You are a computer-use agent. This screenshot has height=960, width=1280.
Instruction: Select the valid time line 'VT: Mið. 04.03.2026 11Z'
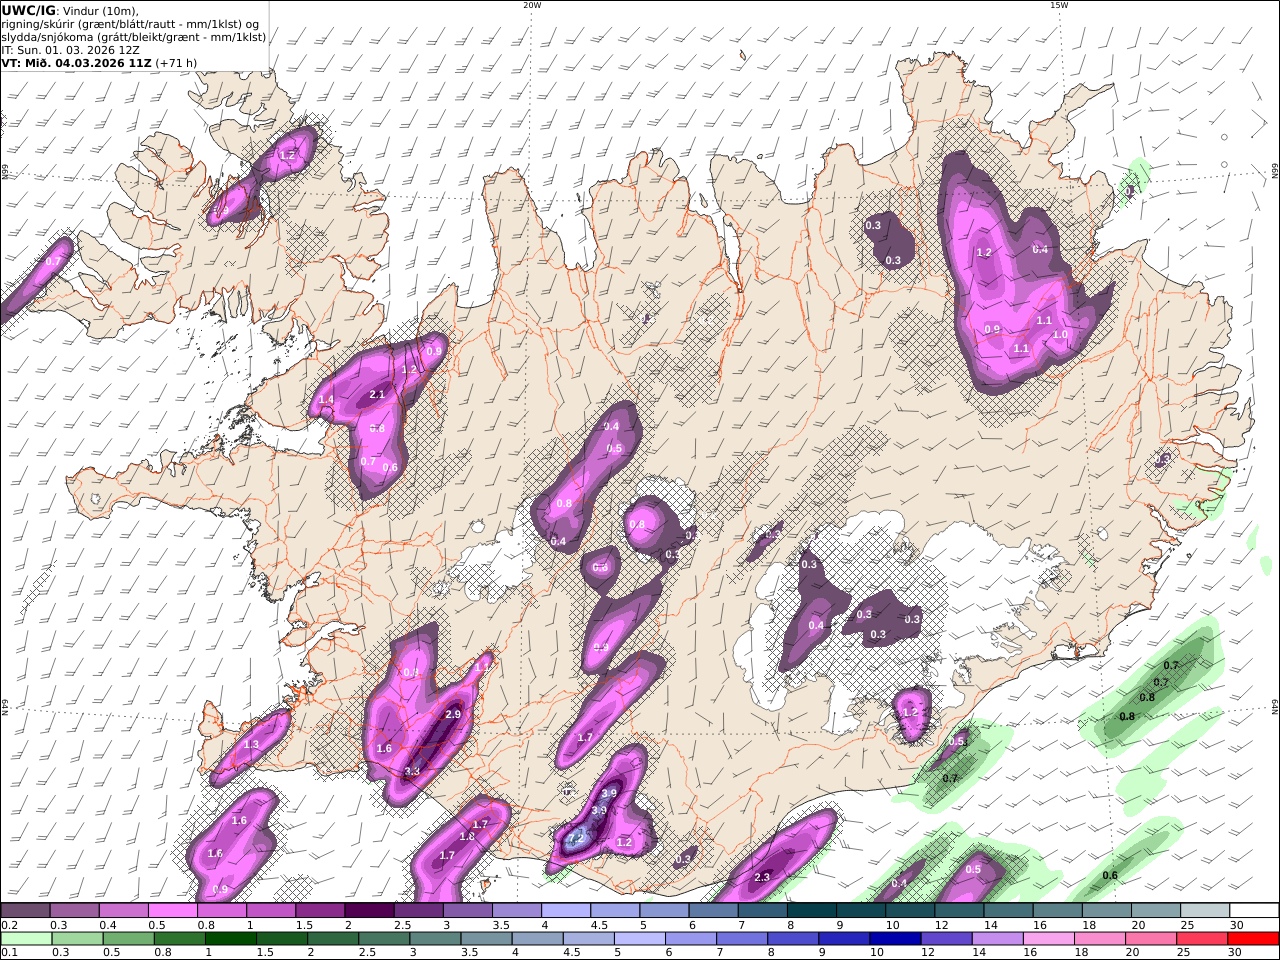(x=76, y=62)
